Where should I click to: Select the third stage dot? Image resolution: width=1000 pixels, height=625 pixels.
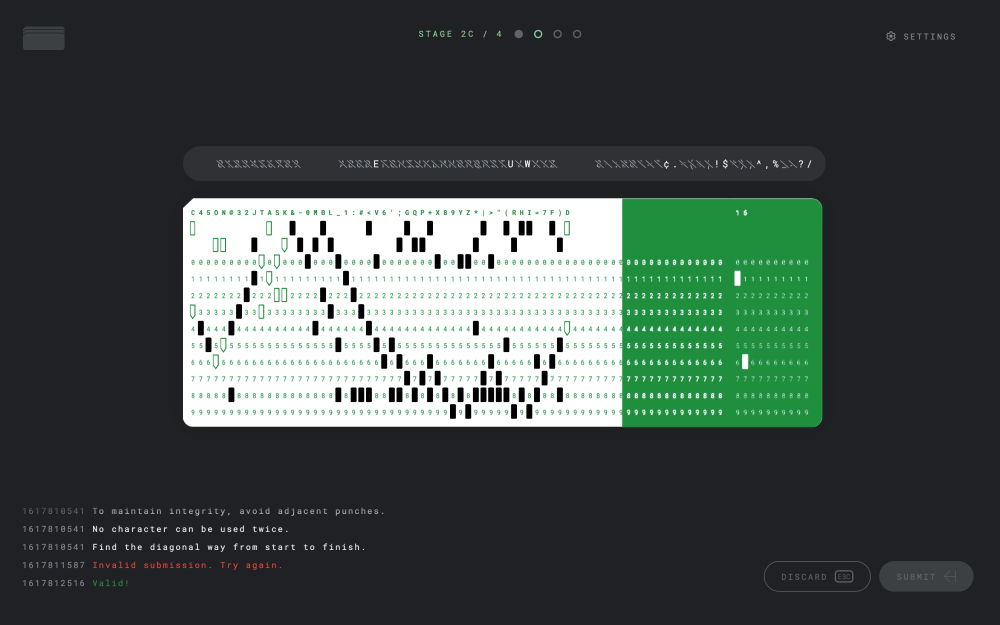(558, 34)
